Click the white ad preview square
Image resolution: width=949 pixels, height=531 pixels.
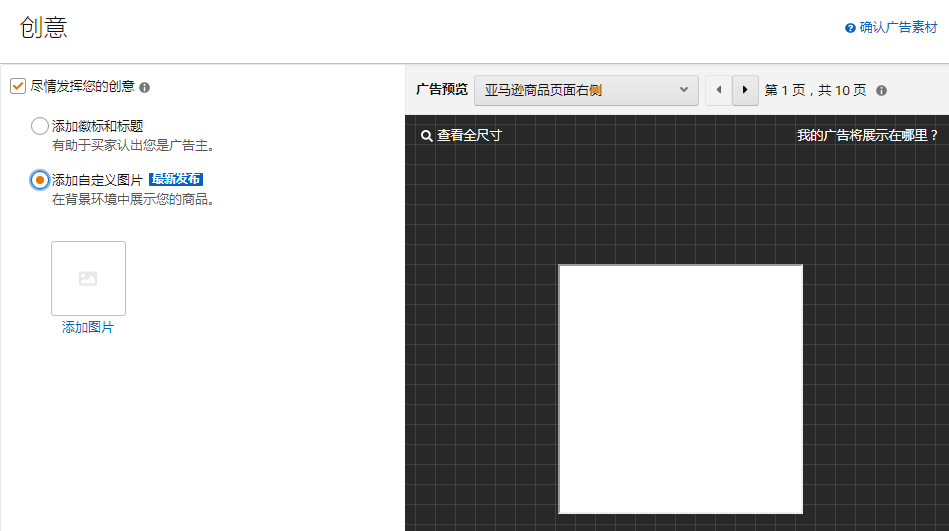(680, 389)
